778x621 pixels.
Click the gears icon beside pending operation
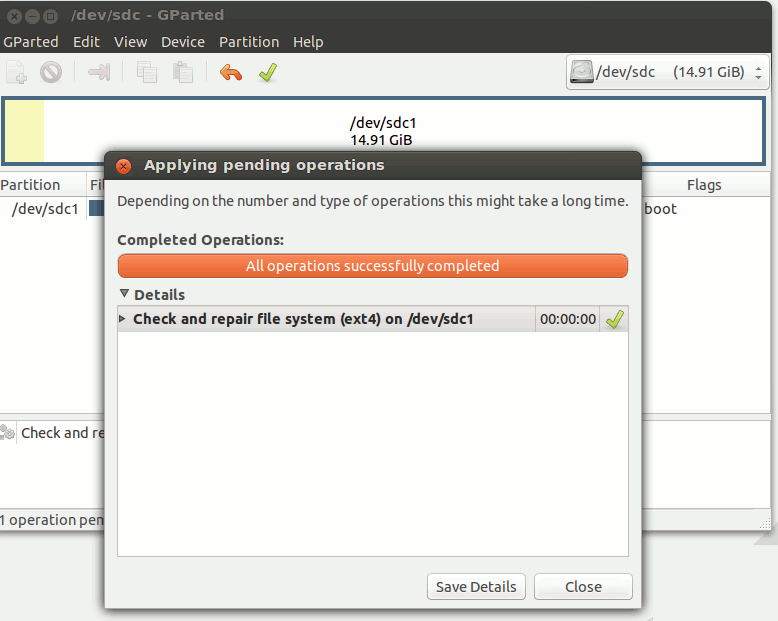7,433
